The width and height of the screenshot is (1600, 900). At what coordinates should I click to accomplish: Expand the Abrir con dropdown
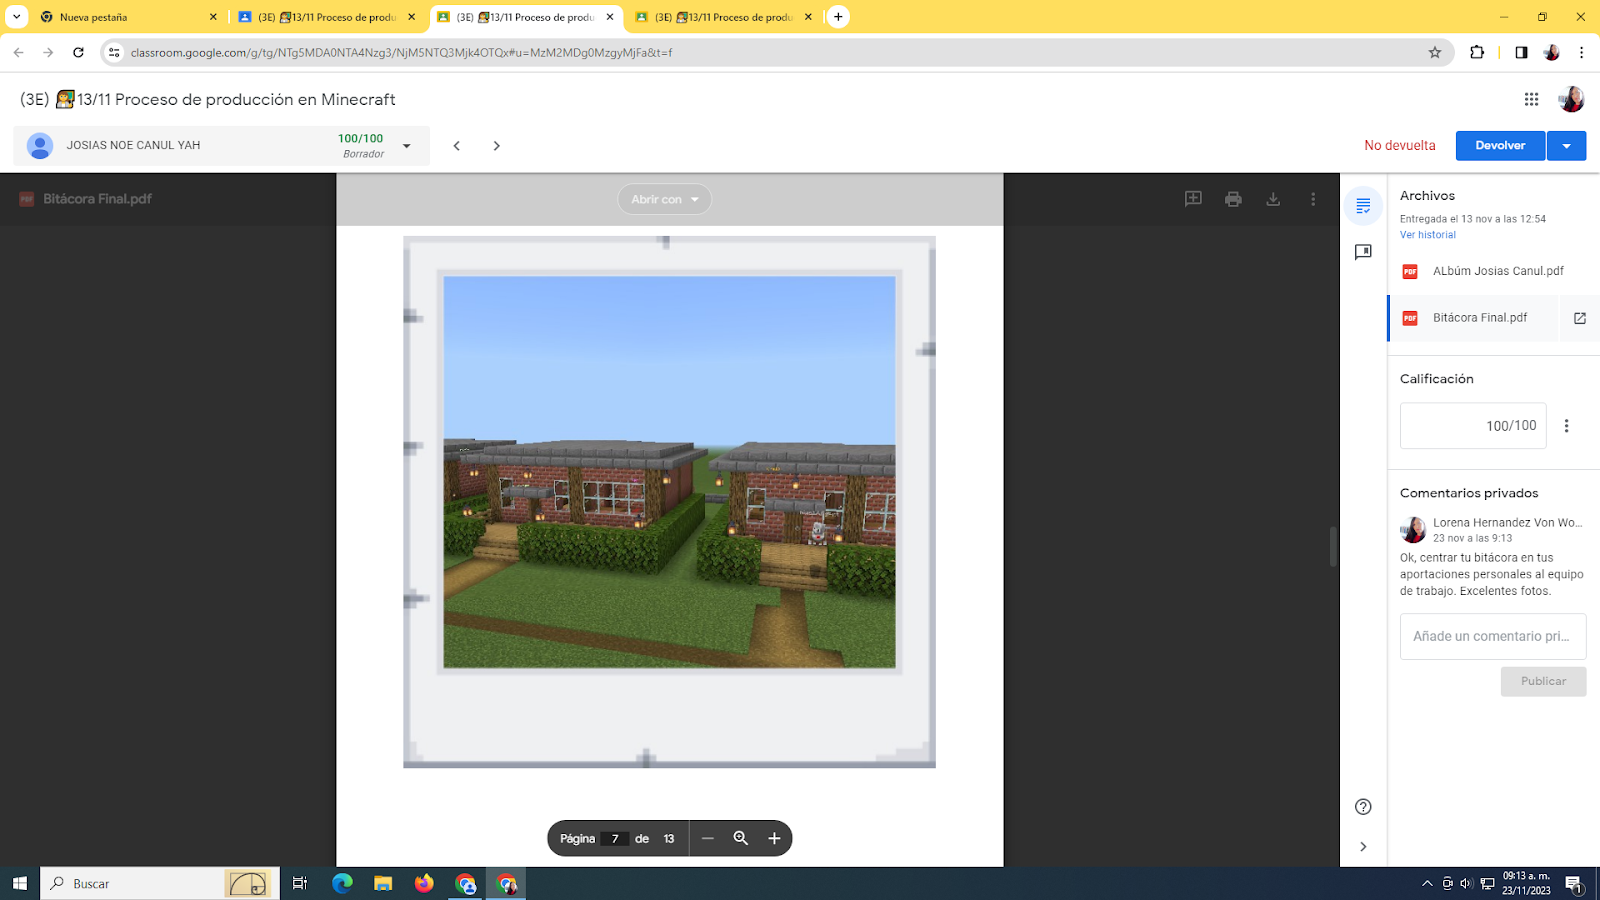[x=665, y=199]
